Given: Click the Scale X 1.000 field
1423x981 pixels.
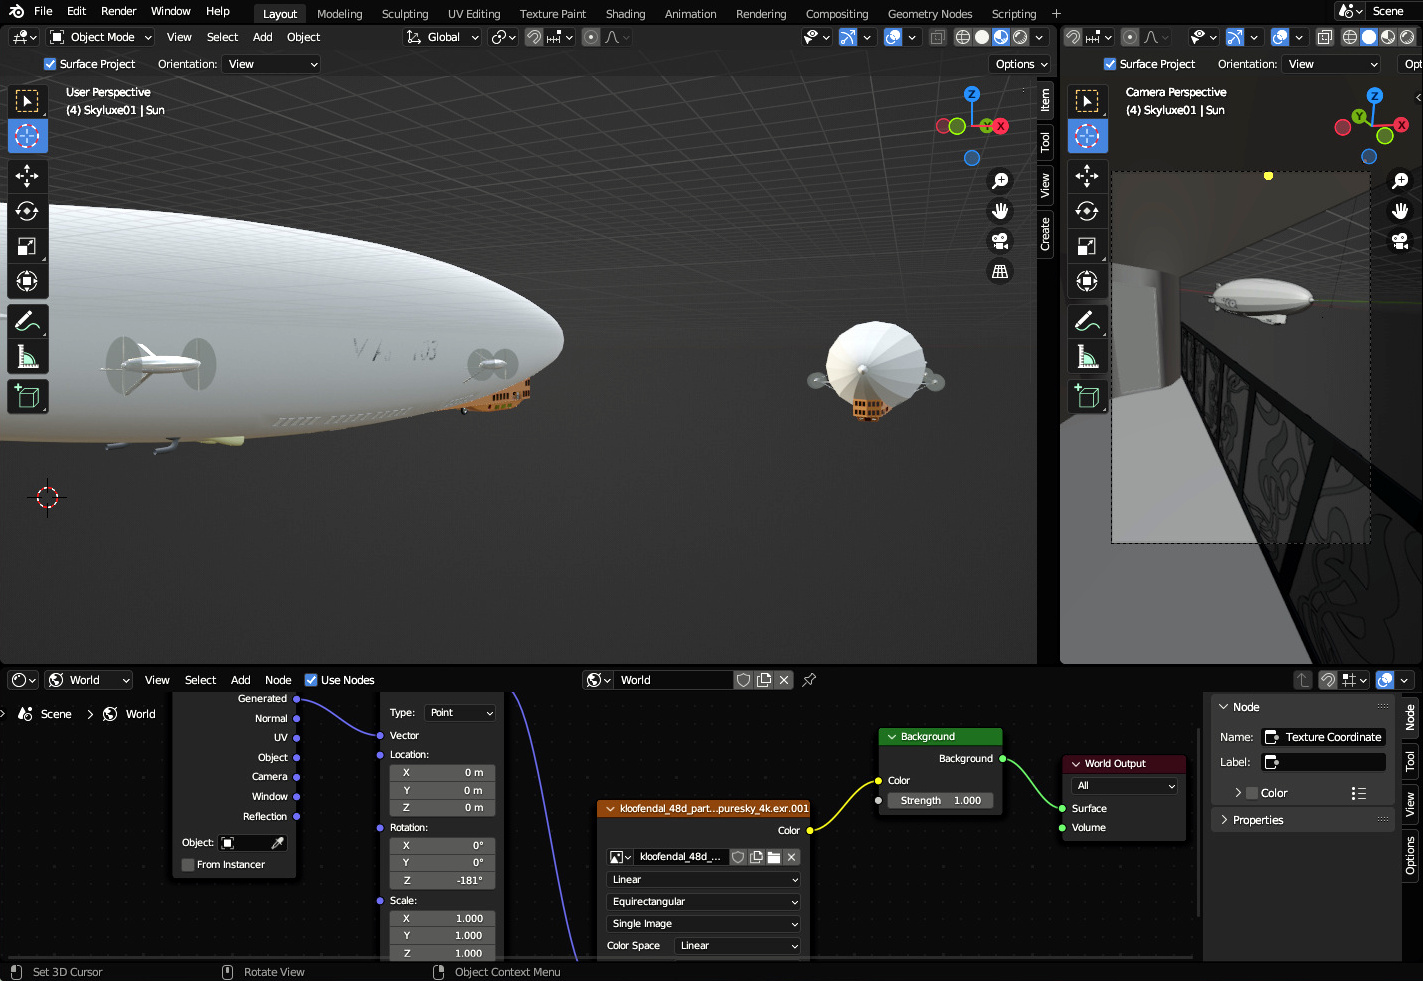Looking at the screenshot, I should pyautogui.click(x=443, y=919).
